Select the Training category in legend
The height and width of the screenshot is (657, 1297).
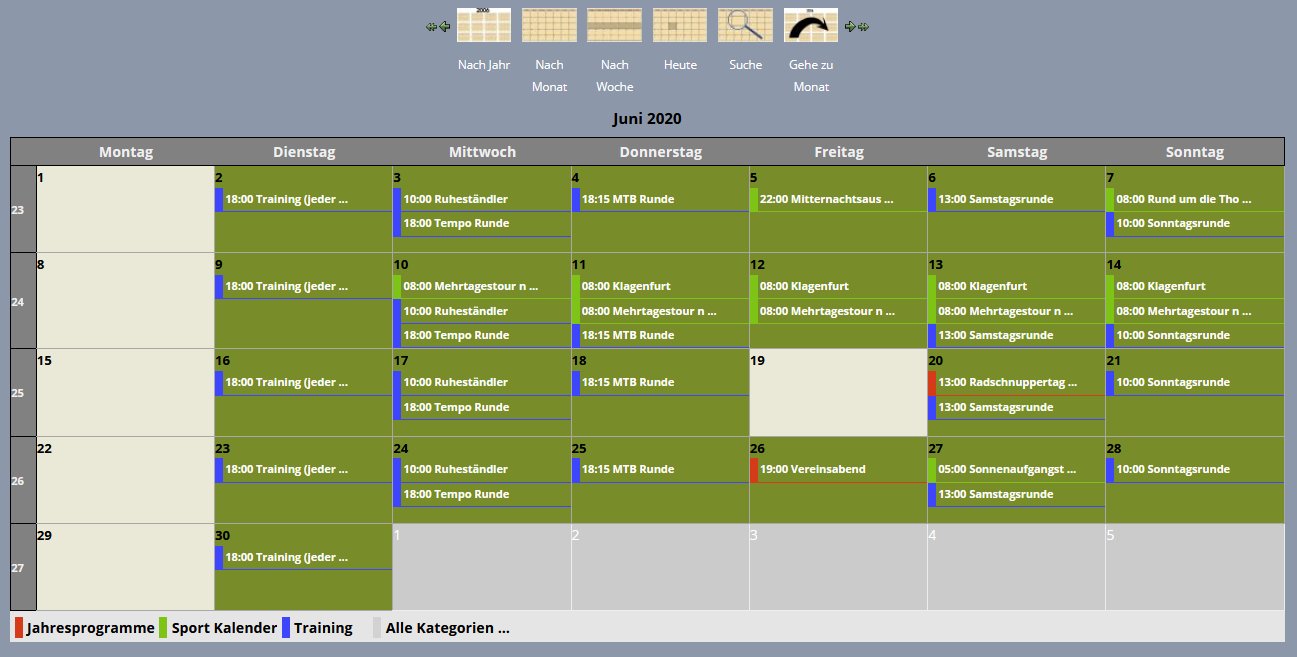323,628
